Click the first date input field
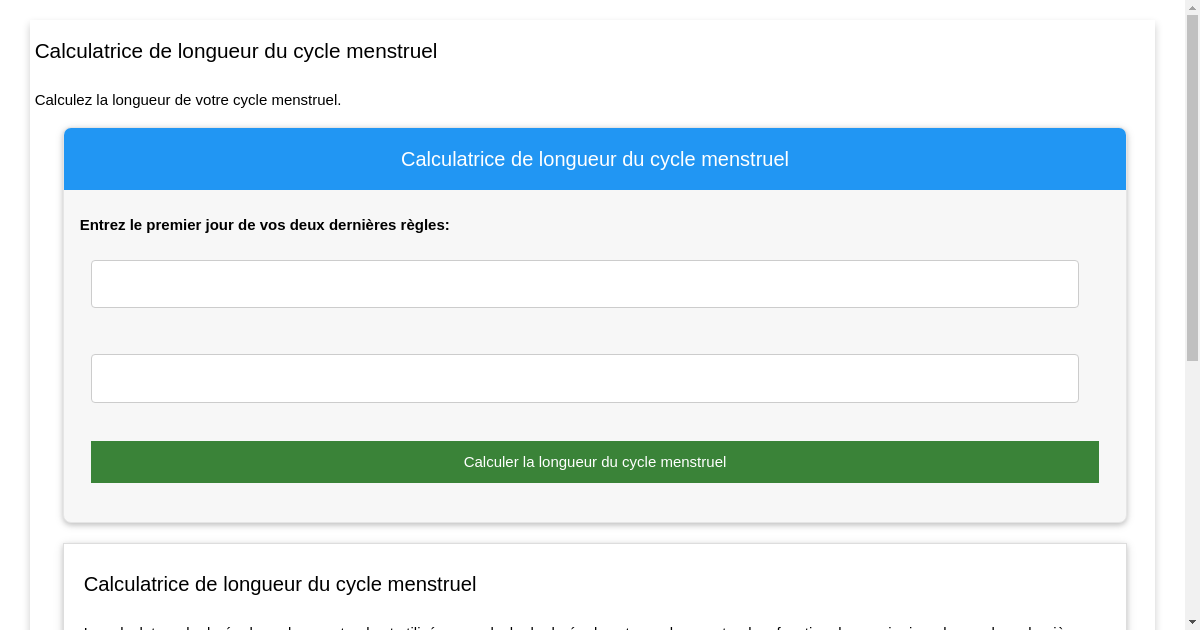This screenshot has height=630, width=1200. tap(584, 284)
